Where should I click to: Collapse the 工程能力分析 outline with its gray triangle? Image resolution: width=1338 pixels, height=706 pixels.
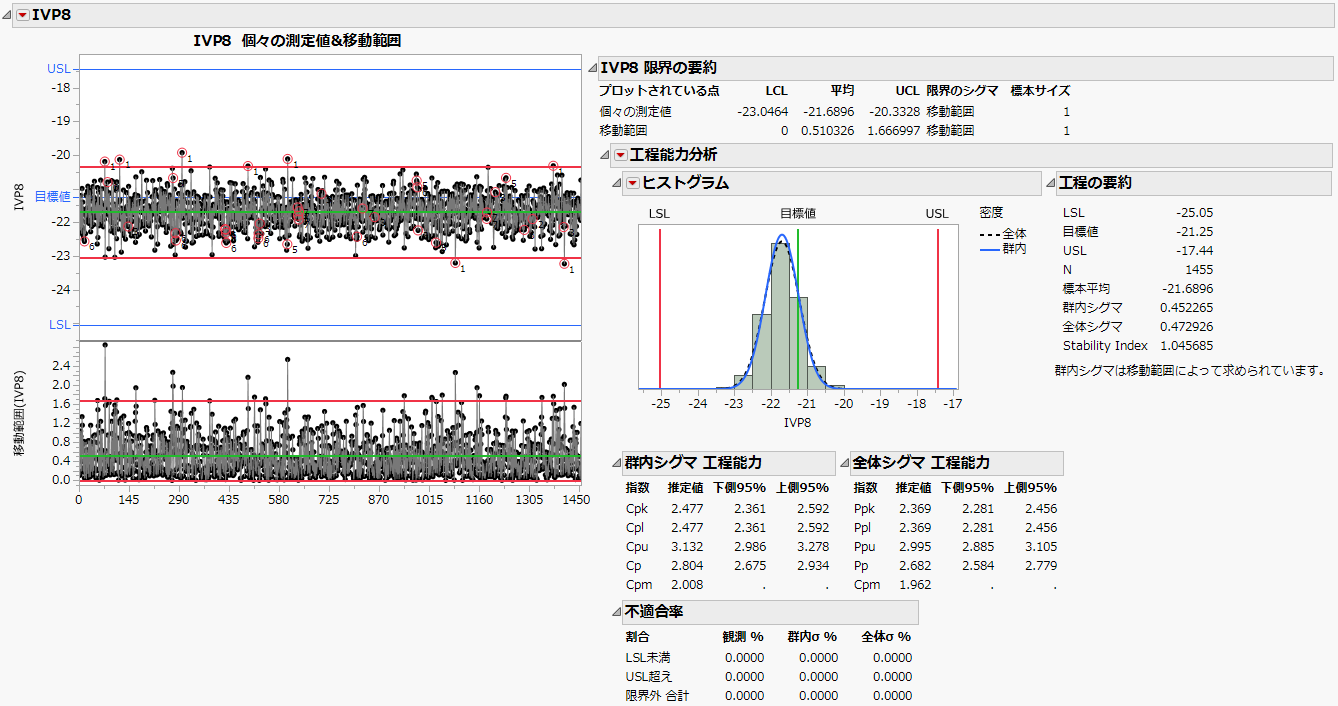604,155
